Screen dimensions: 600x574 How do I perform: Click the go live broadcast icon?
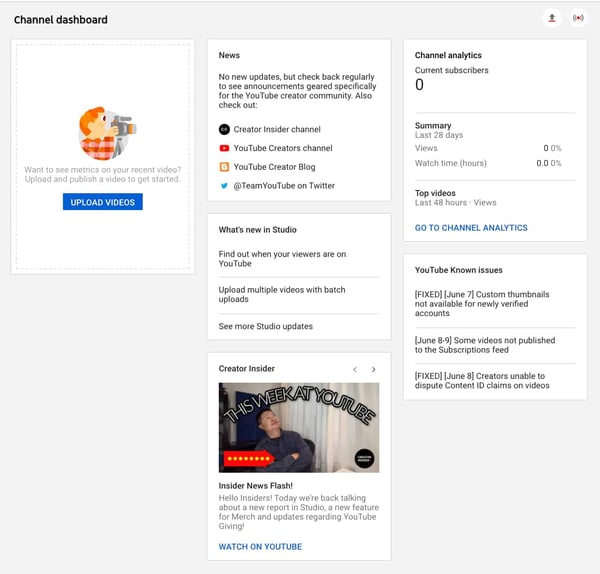click(578, 18)
